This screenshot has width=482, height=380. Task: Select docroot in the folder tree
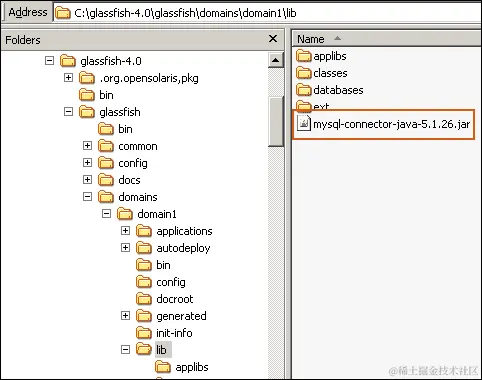[x=175, y=299]
